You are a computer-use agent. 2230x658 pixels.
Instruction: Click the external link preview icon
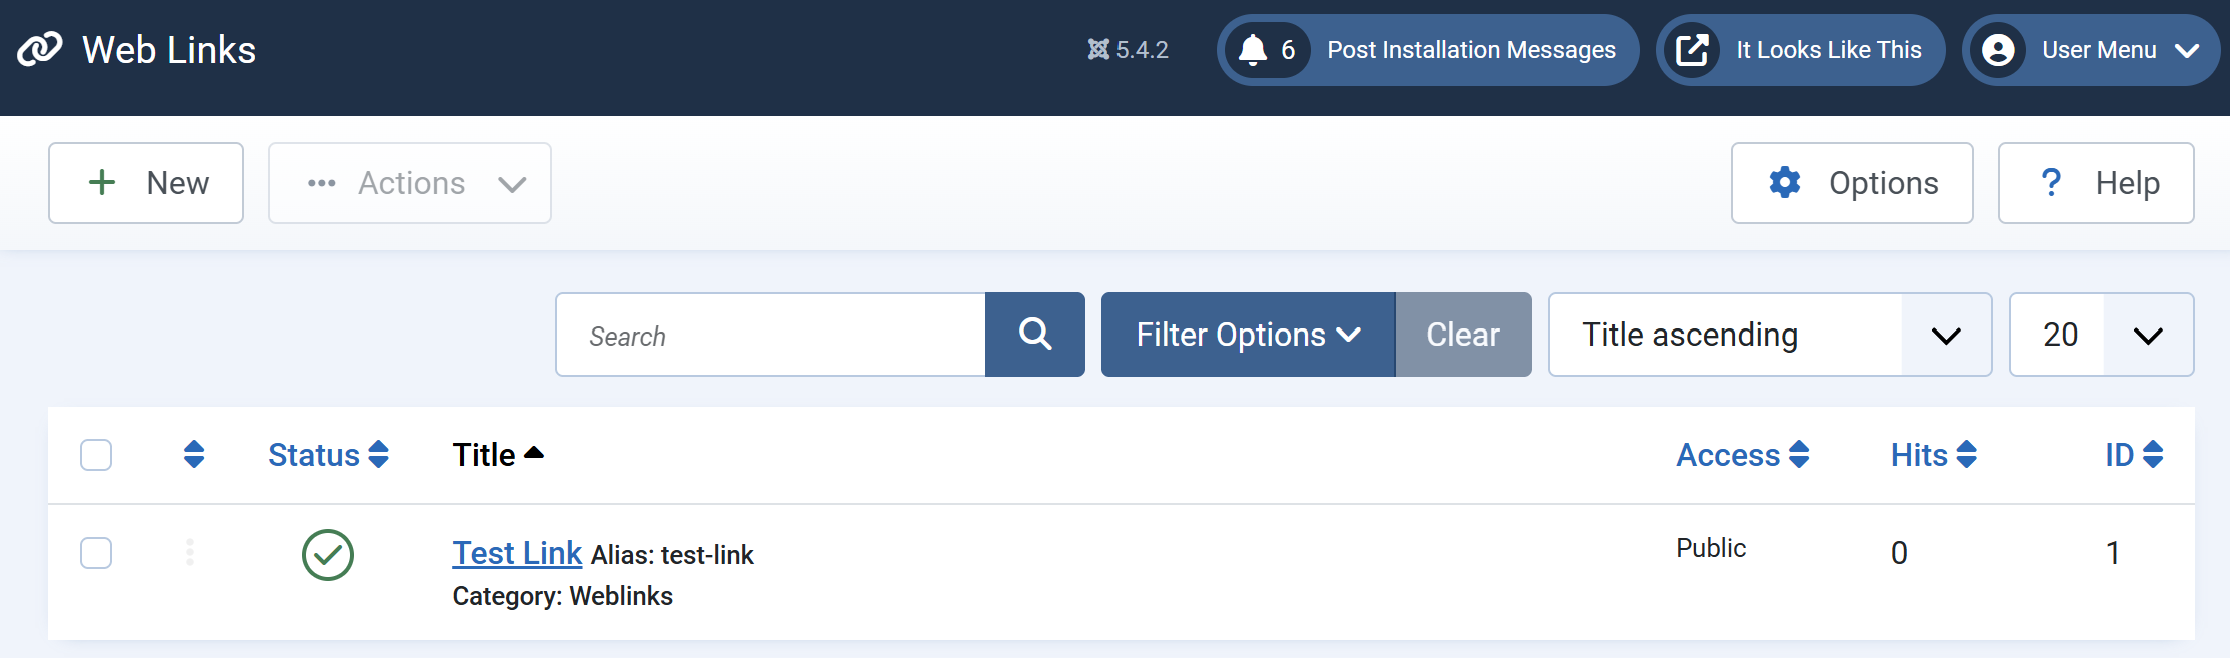coord(1692,50)
